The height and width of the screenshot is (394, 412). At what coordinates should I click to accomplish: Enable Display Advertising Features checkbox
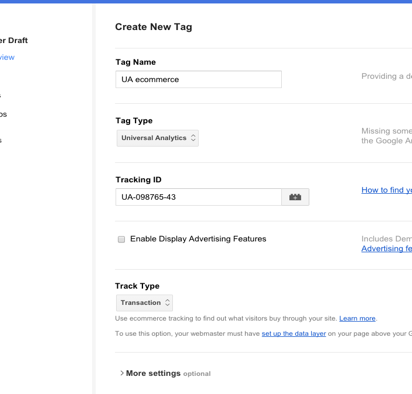coord(121,239)
